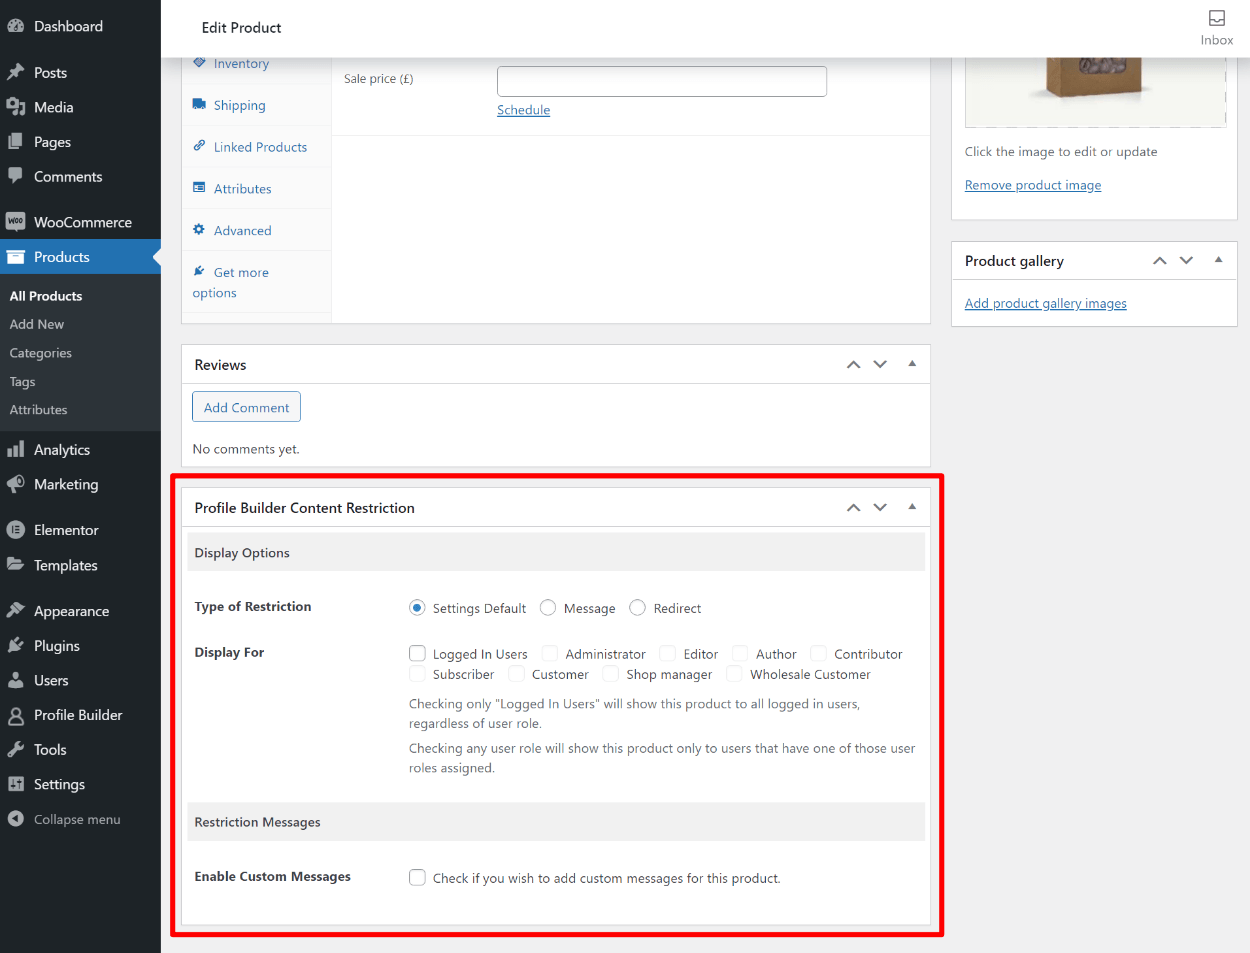Click the Linked Products chain icon

[199, 146]
